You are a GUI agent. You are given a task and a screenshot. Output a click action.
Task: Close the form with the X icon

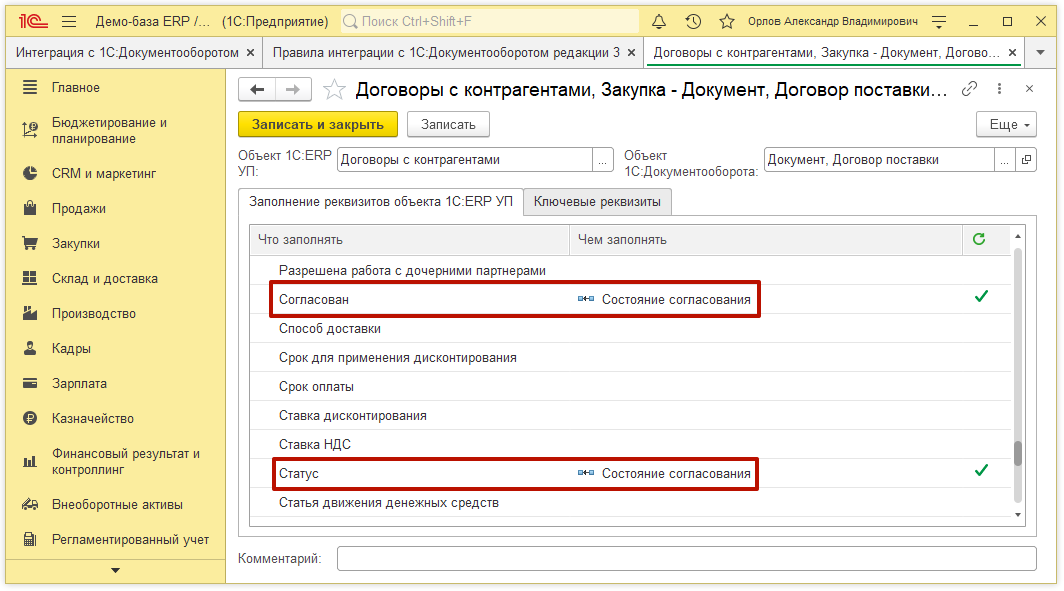1029,89
